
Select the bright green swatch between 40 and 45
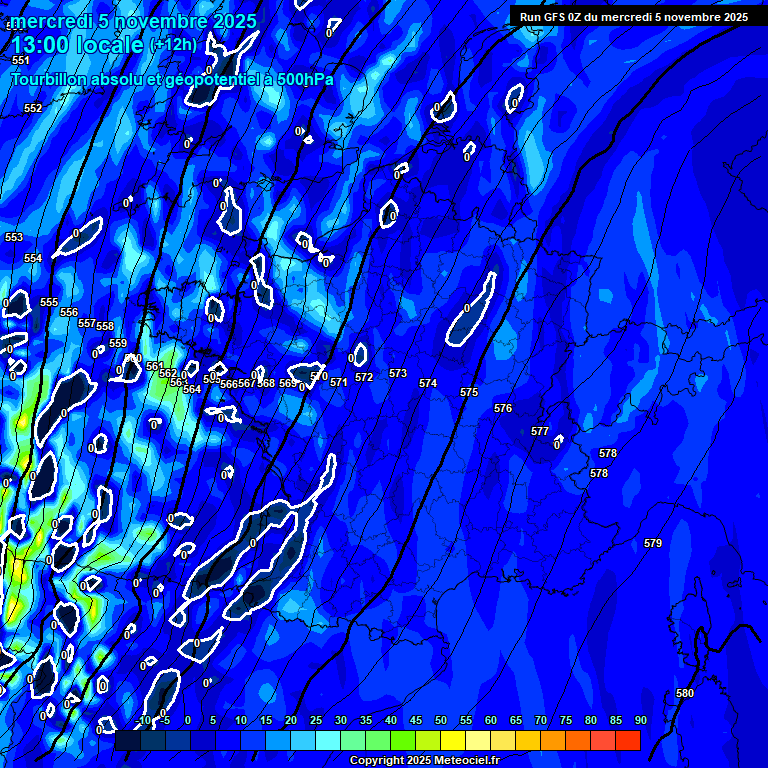[x=403, y=741]
